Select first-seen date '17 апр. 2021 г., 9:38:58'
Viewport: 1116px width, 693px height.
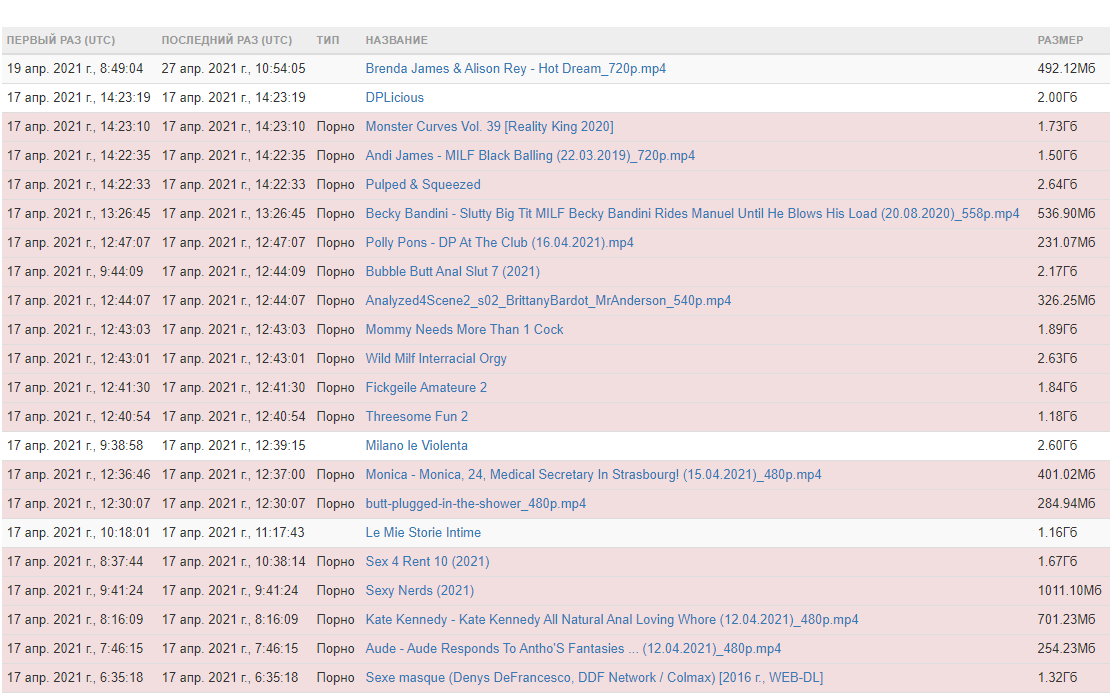click(75, 445)
